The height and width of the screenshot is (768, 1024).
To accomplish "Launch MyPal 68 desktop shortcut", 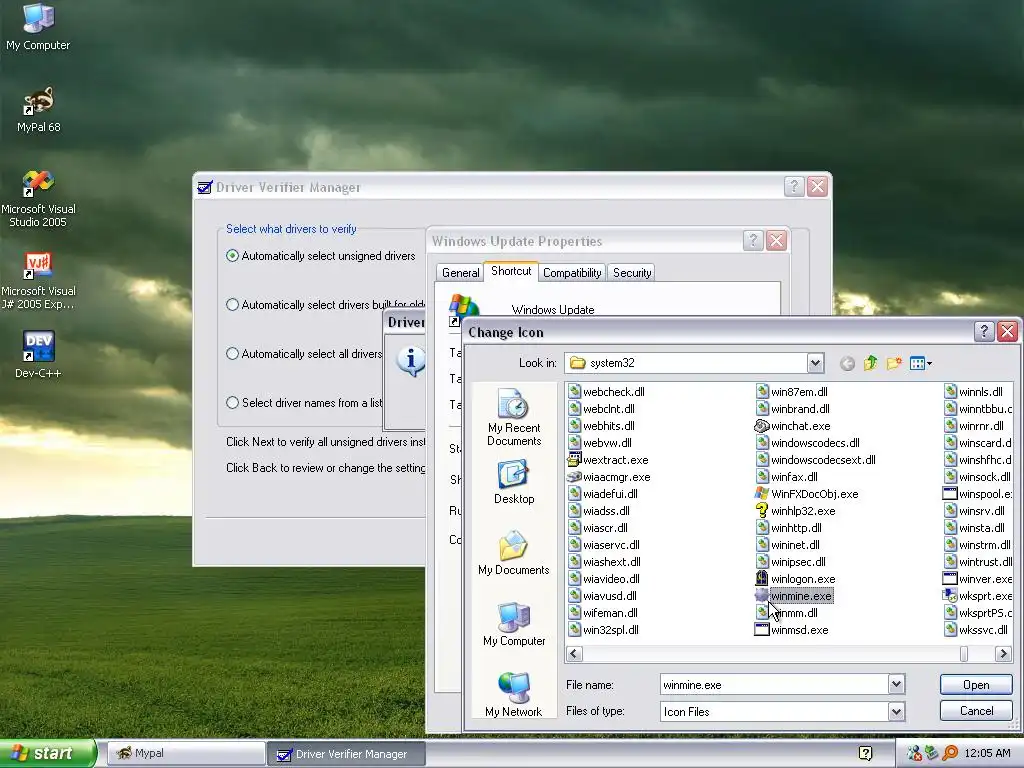I will tap(39, 109).
